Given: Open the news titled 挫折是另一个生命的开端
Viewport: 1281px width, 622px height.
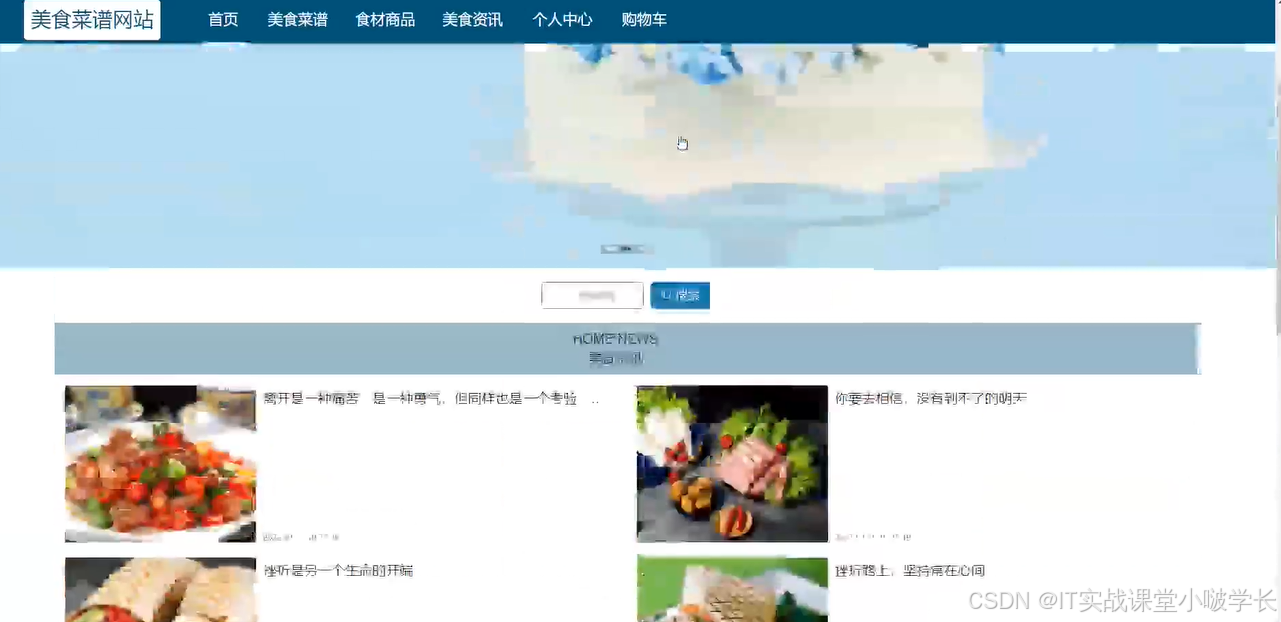Looking at the screenshot, I should [x=338, y=571].
